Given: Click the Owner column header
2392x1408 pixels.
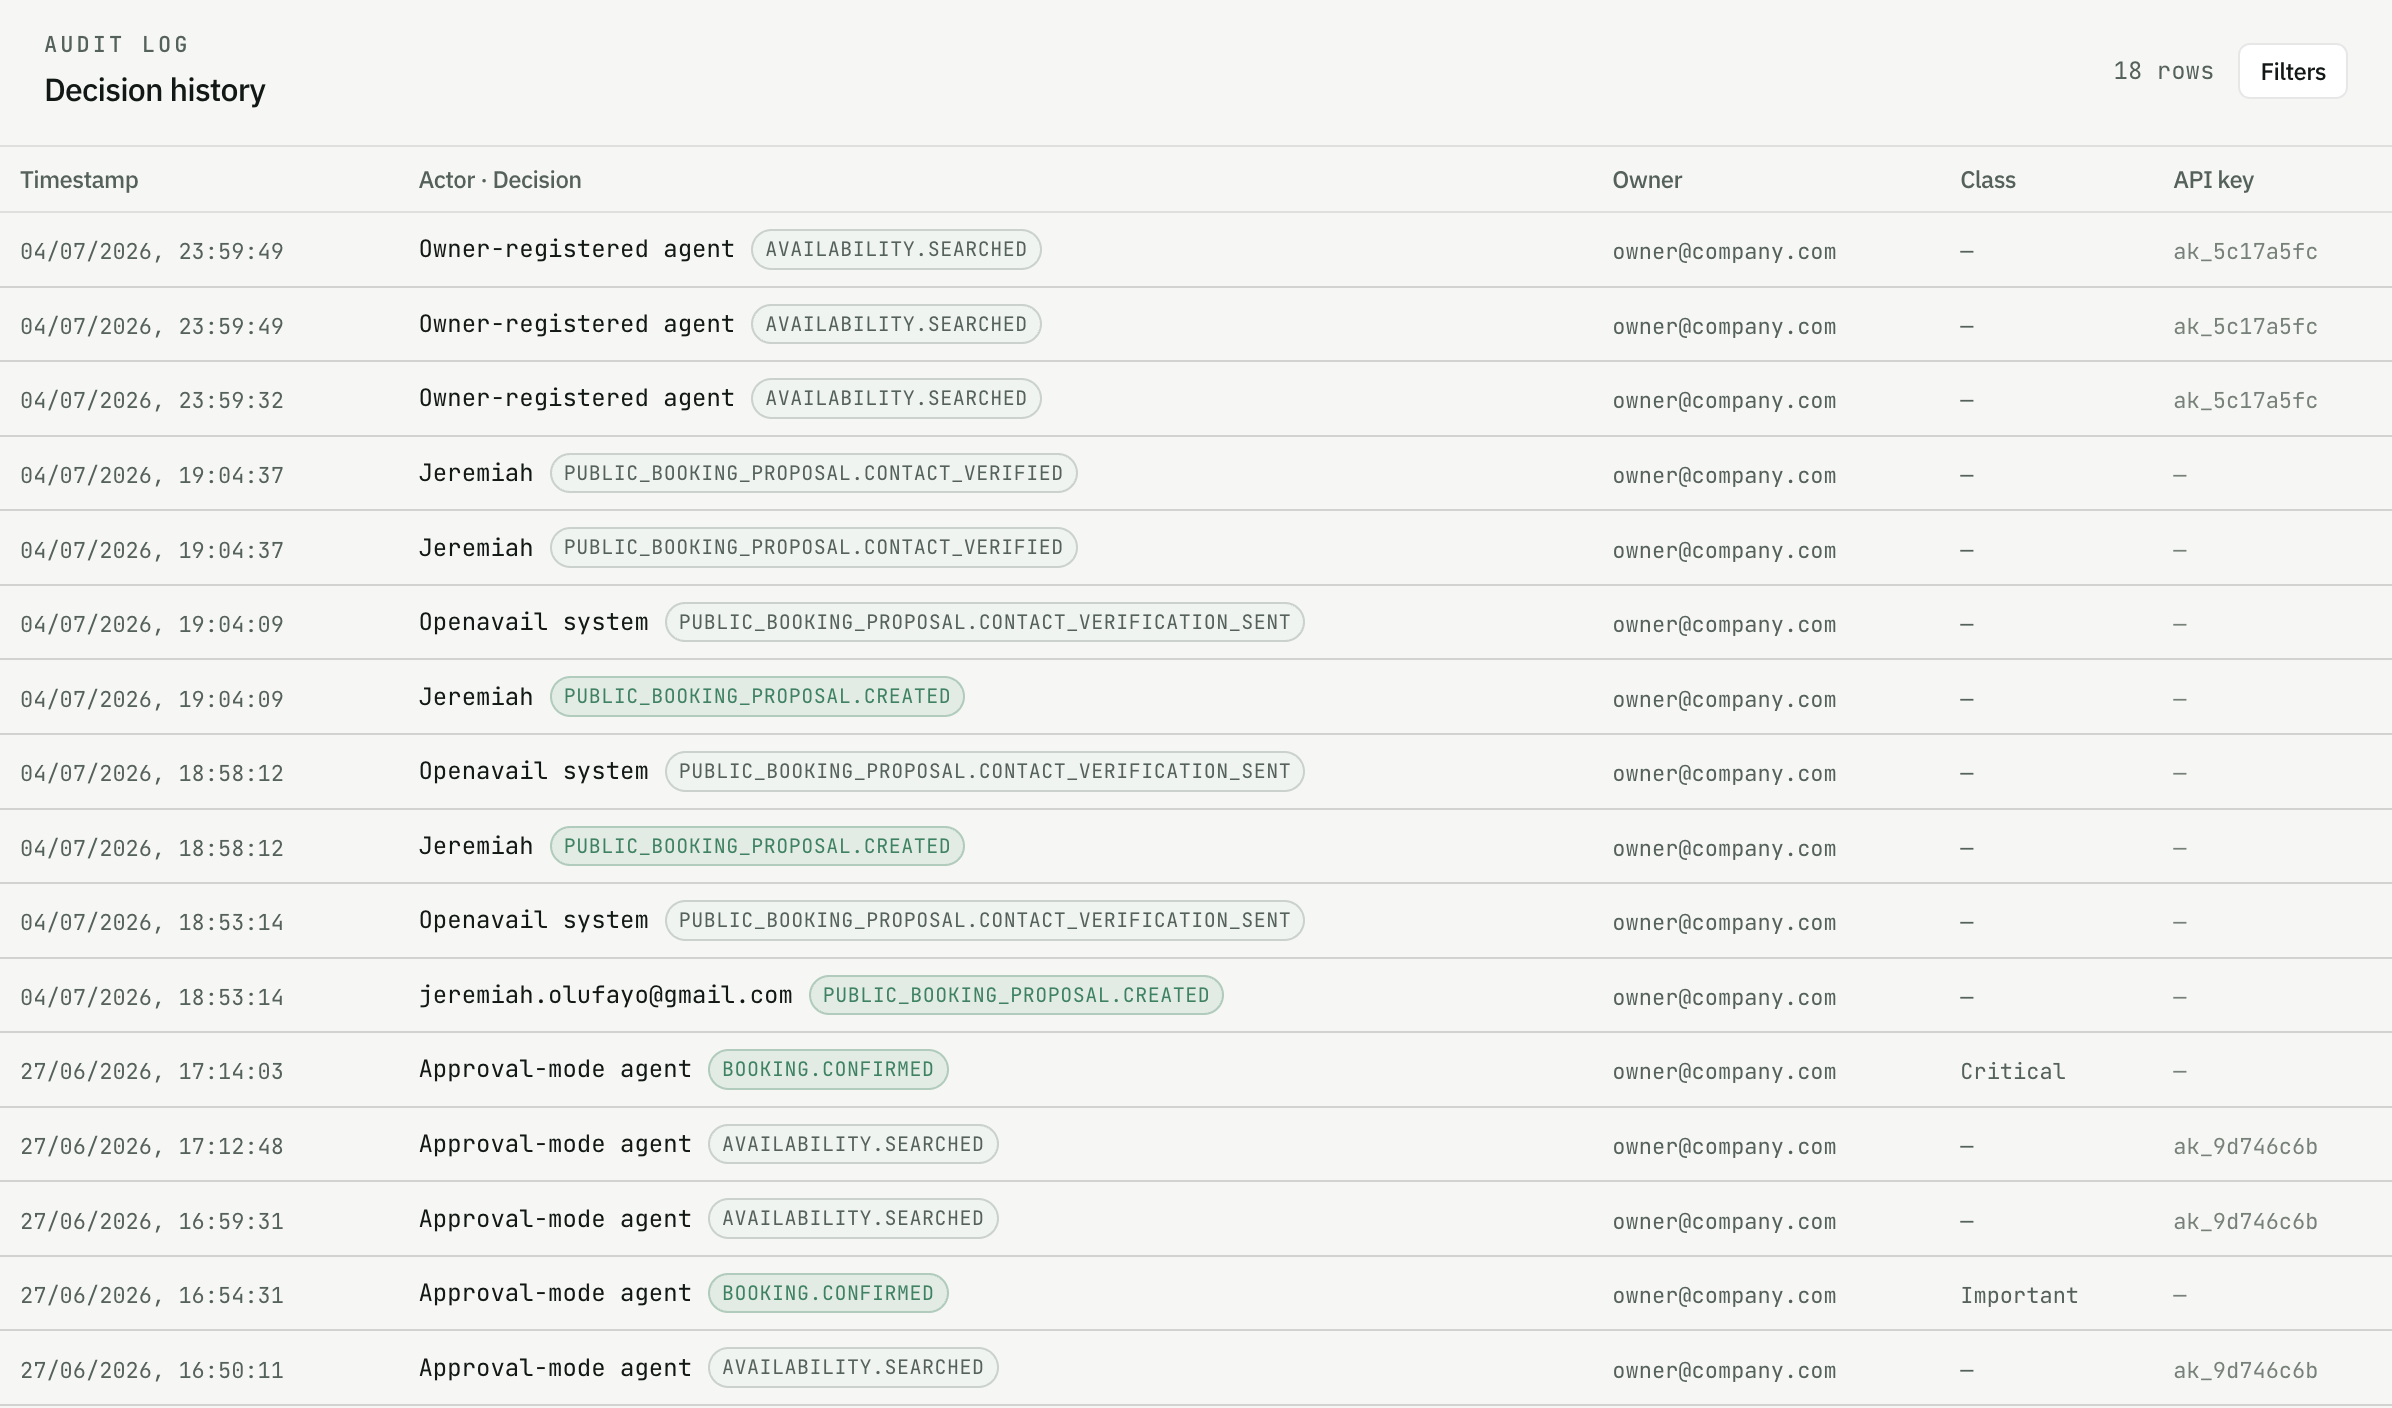Looking at the screenshot, I should 1647,180.
